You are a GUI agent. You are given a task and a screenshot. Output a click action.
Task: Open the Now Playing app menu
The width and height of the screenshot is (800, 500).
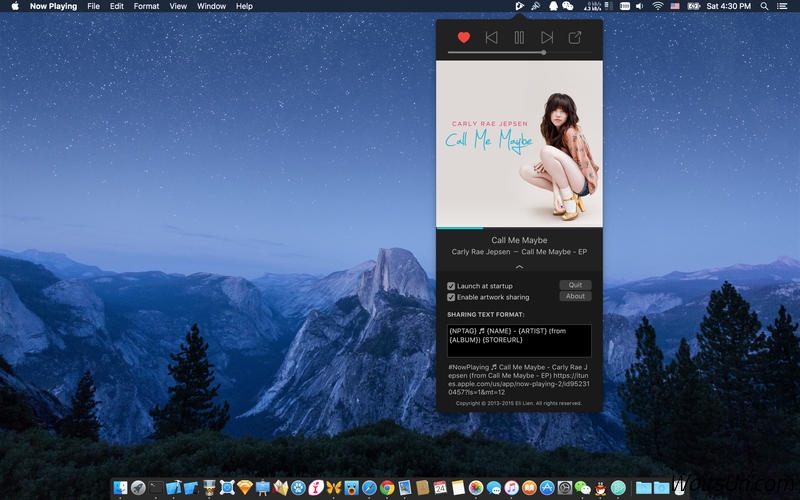click(53, 6)
